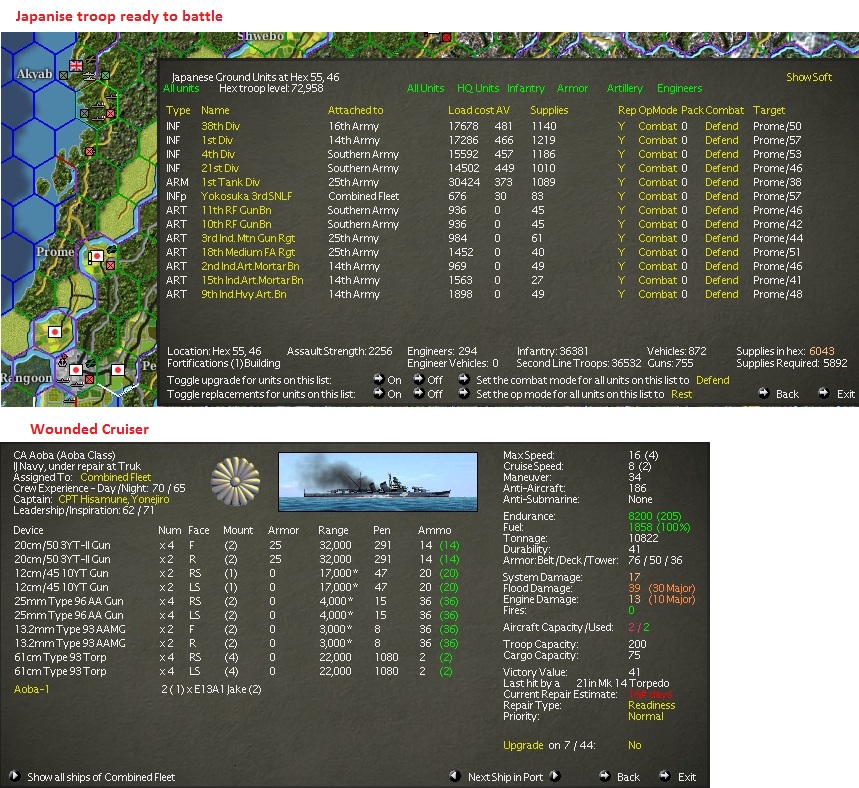The image size is (859, 788).
Task: Toggle the replacement Y flag for 1st Tank Div
Action: (x=621, y=182)
